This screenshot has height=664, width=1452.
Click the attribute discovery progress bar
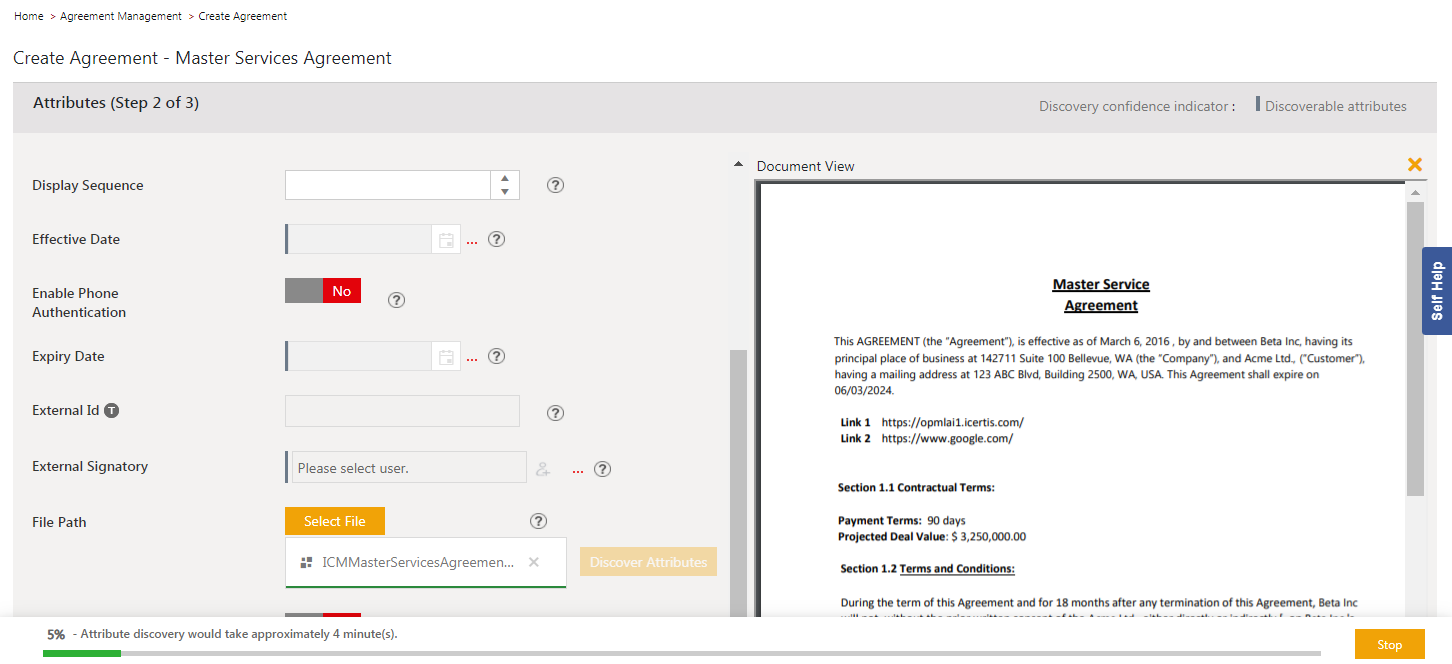point(681,654)
